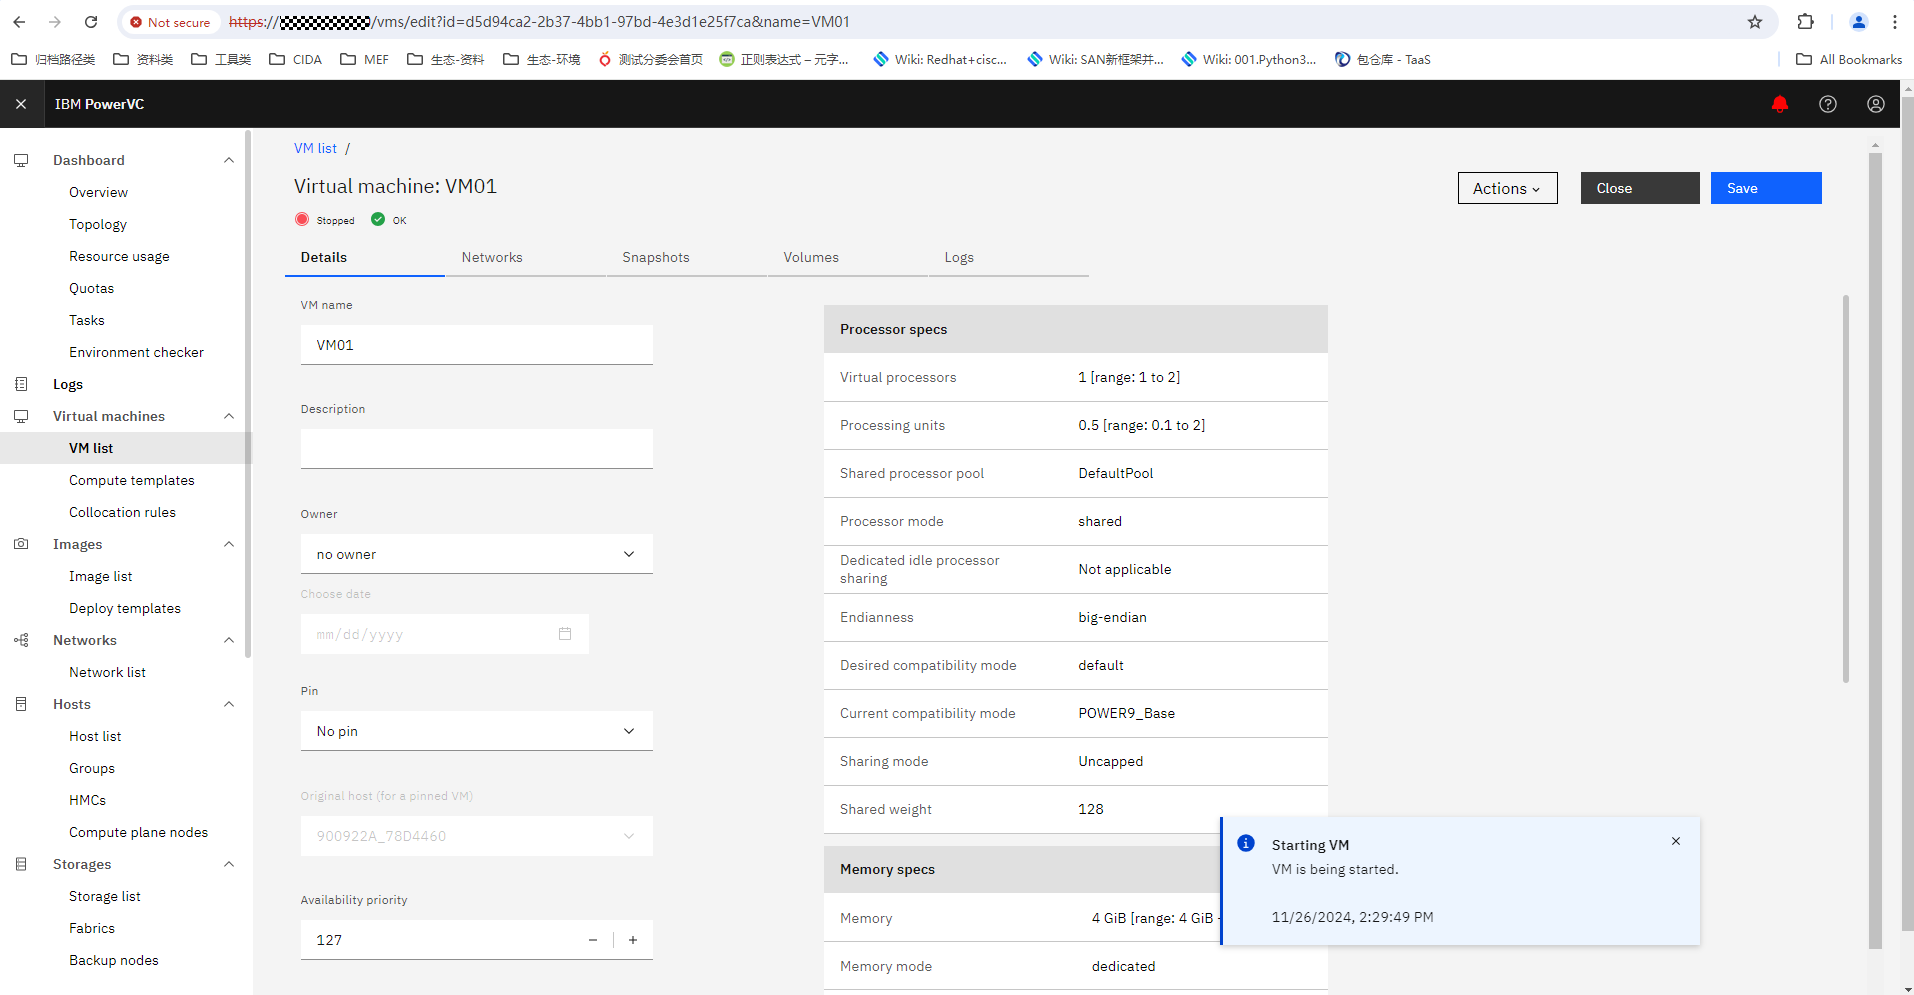Collapse the Images section

click(x=229, y=544)
